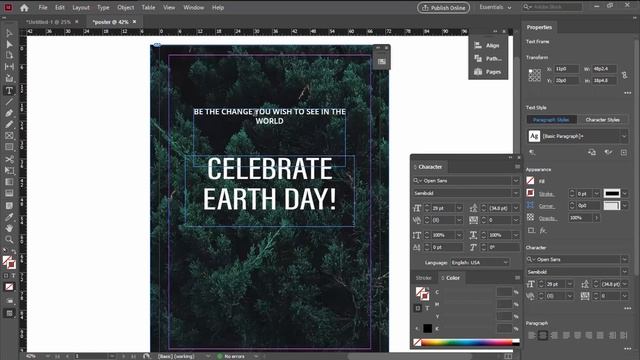
Task: Click the Publish Online button
Action: [x=443, y=8]
